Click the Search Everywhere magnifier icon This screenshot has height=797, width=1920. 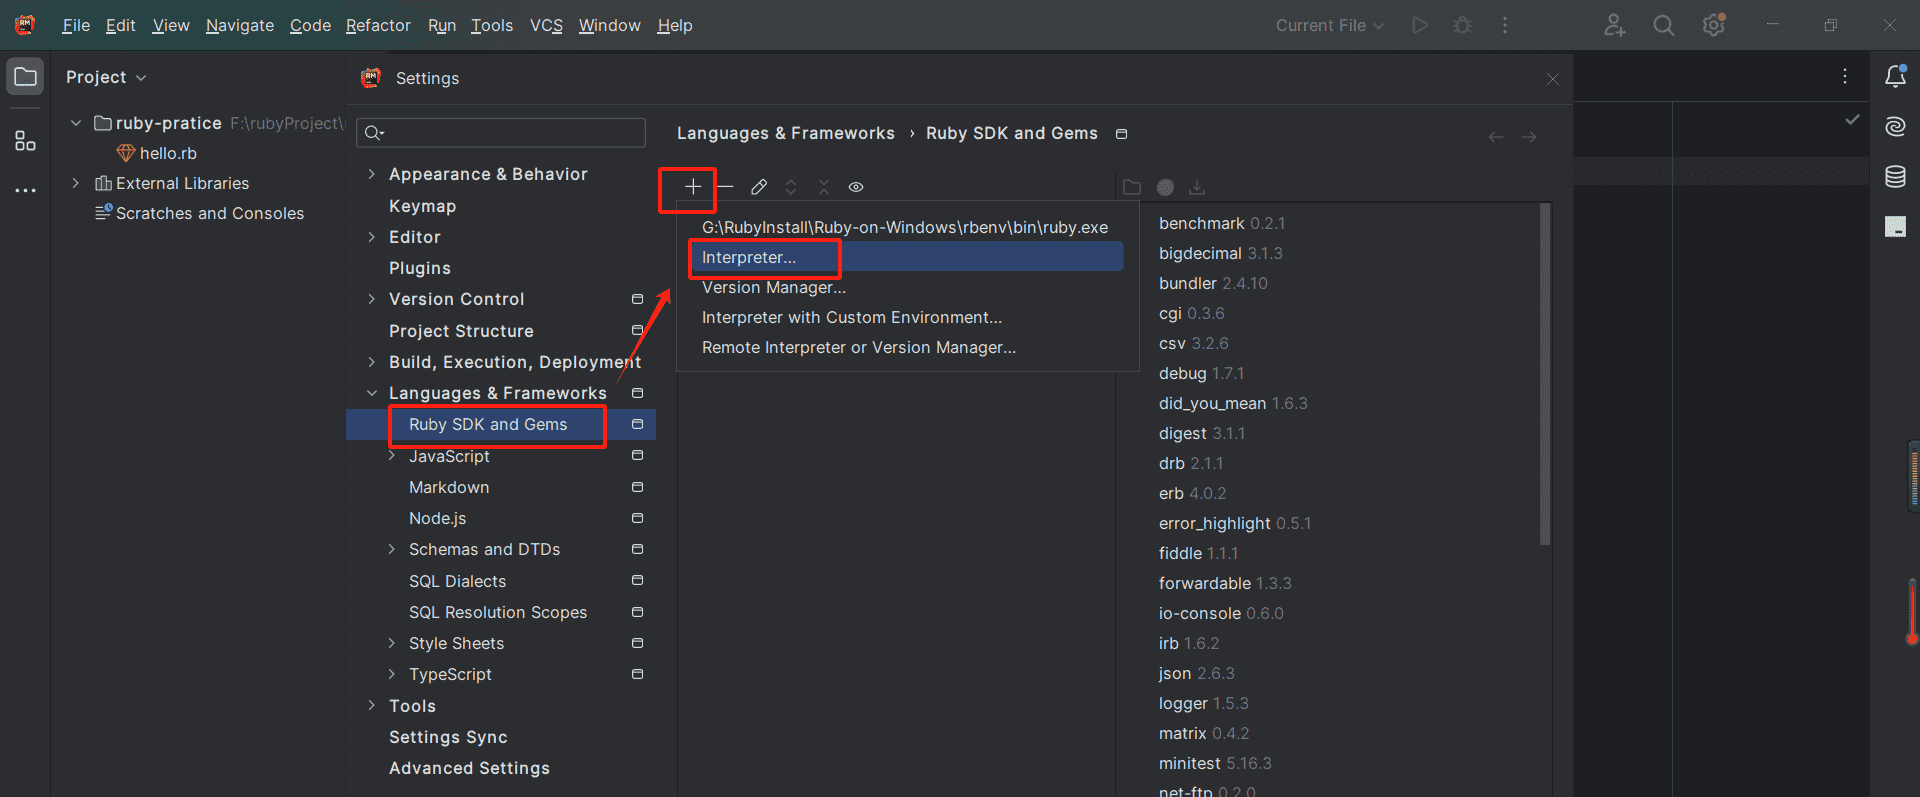(x=1664, y=25)
